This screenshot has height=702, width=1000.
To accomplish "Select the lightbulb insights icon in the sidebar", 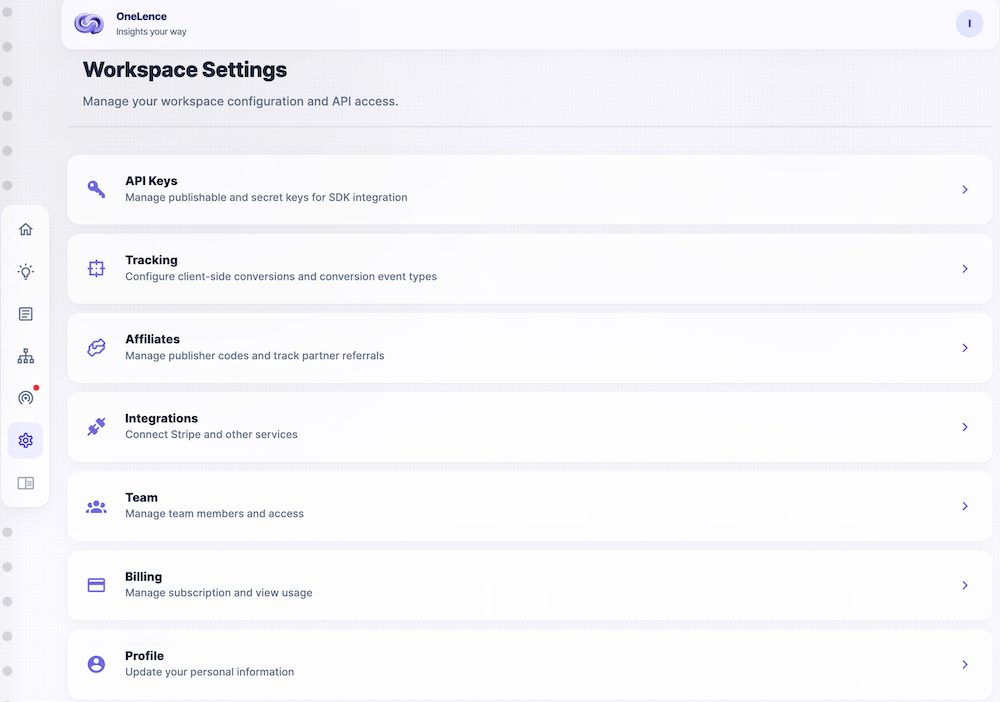I will 26,271.
